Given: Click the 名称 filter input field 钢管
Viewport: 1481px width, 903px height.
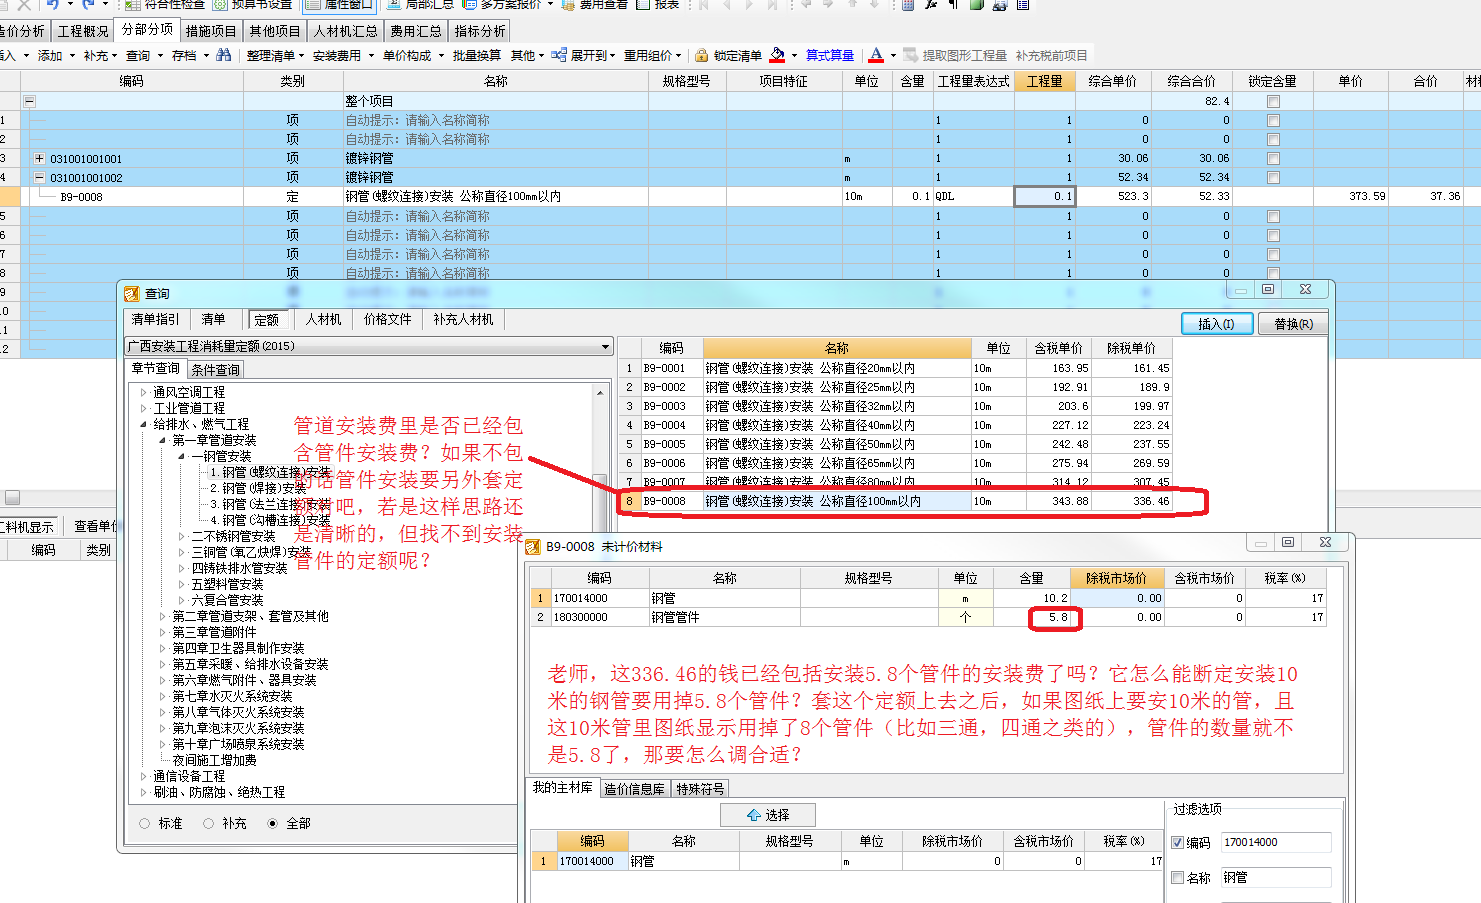Looking at the screenshot, I should [x=1276, y=877].
